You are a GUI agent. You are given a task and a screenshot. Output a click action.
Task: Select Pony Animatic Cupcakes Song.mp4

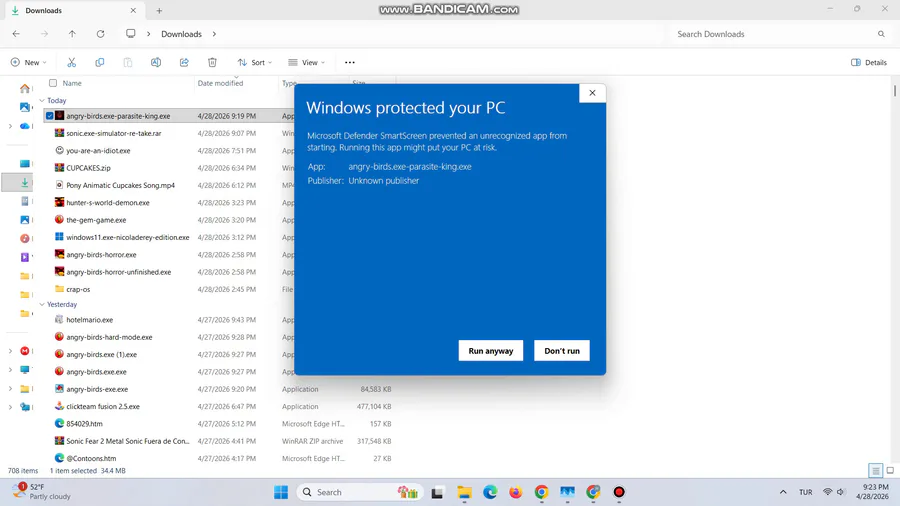121,185
